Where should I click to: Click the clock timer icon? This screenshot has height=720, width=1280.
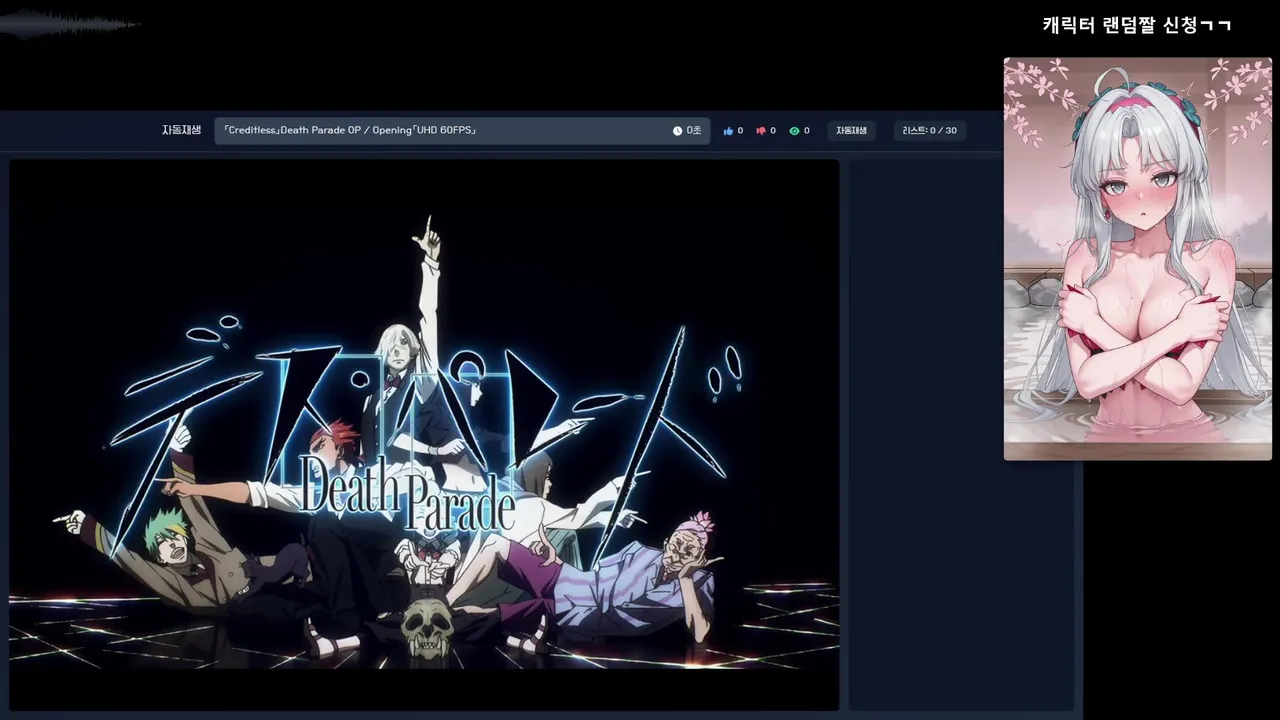[677, 131]
